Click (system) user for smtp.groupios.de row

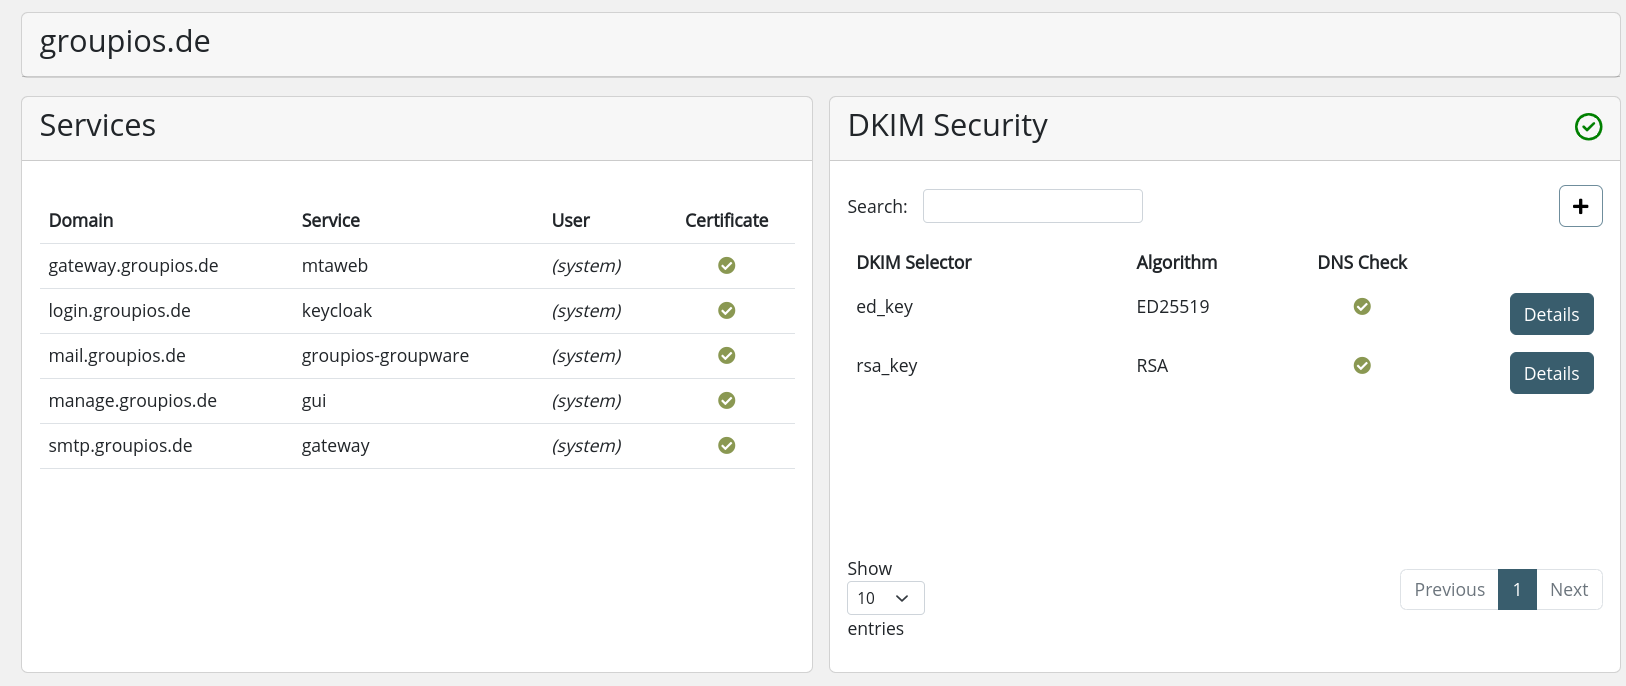click(x=587, y=446)
